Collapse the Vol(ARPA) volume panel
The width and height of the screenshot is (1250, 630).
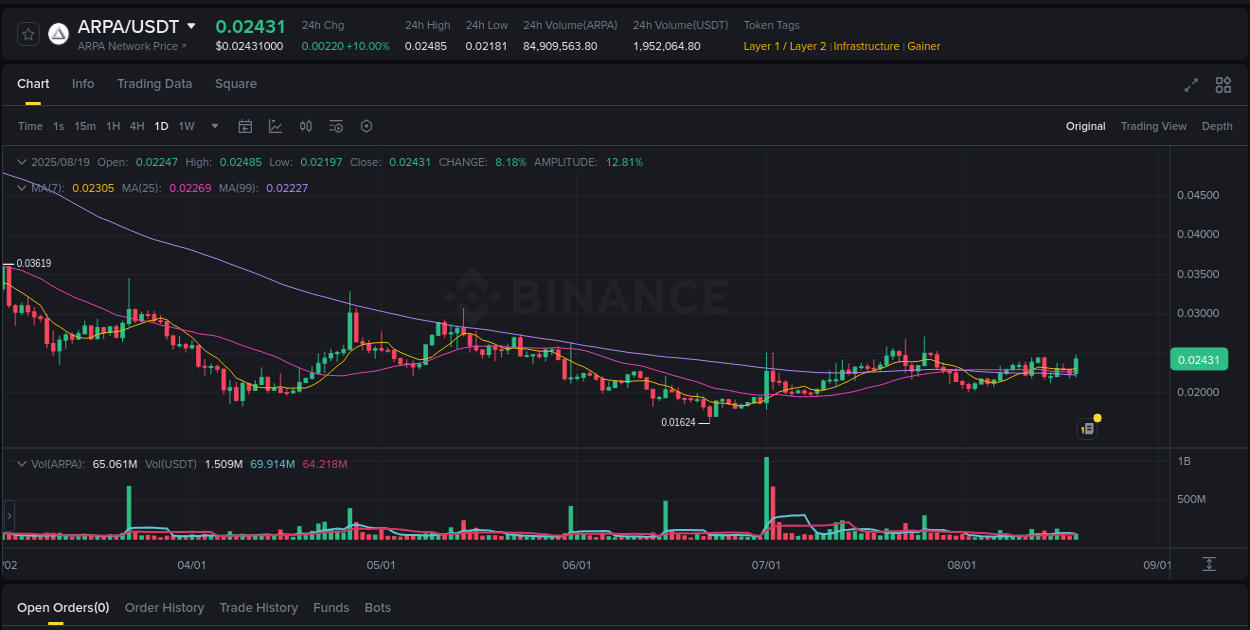click(21, 463)
